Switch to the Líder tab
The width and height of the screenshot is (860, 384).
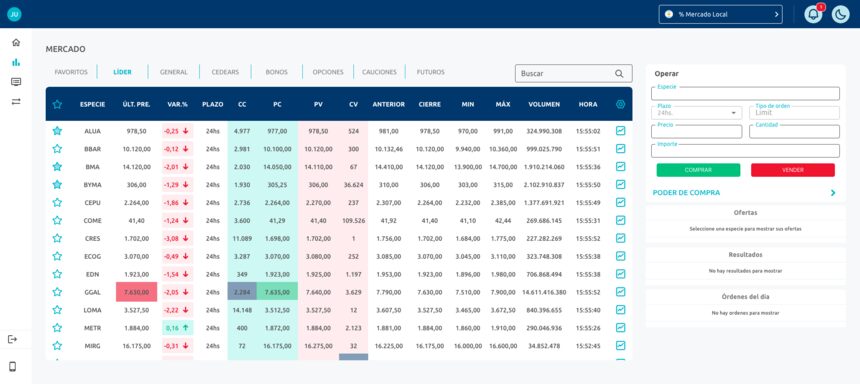[122, 72]
